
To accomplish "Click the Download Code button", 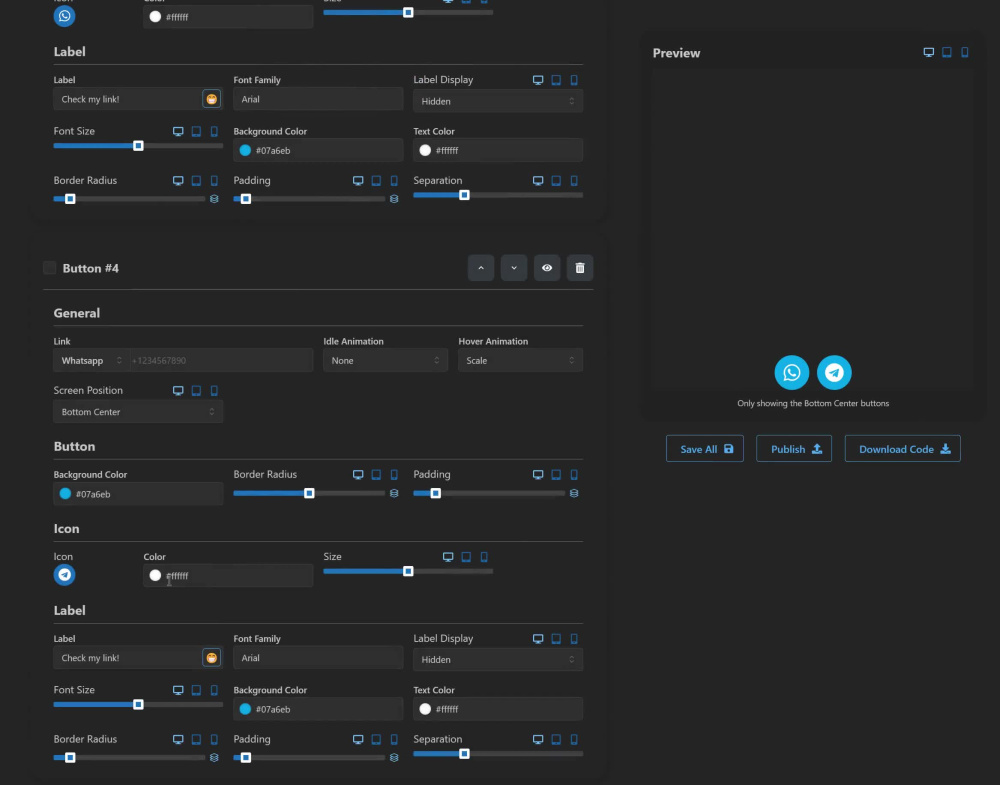I will click(902, 449).
